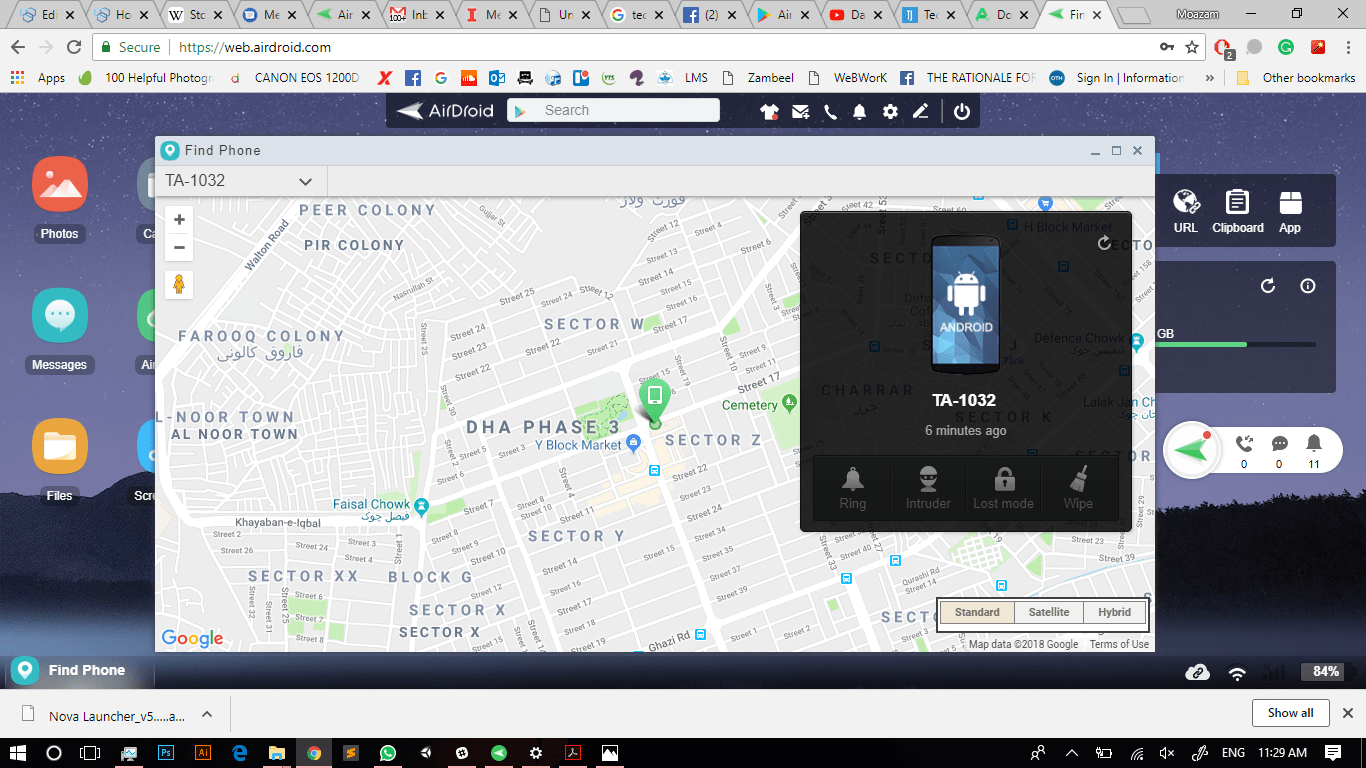Click the Intruder icon in device panel

[x=928, y=478]
